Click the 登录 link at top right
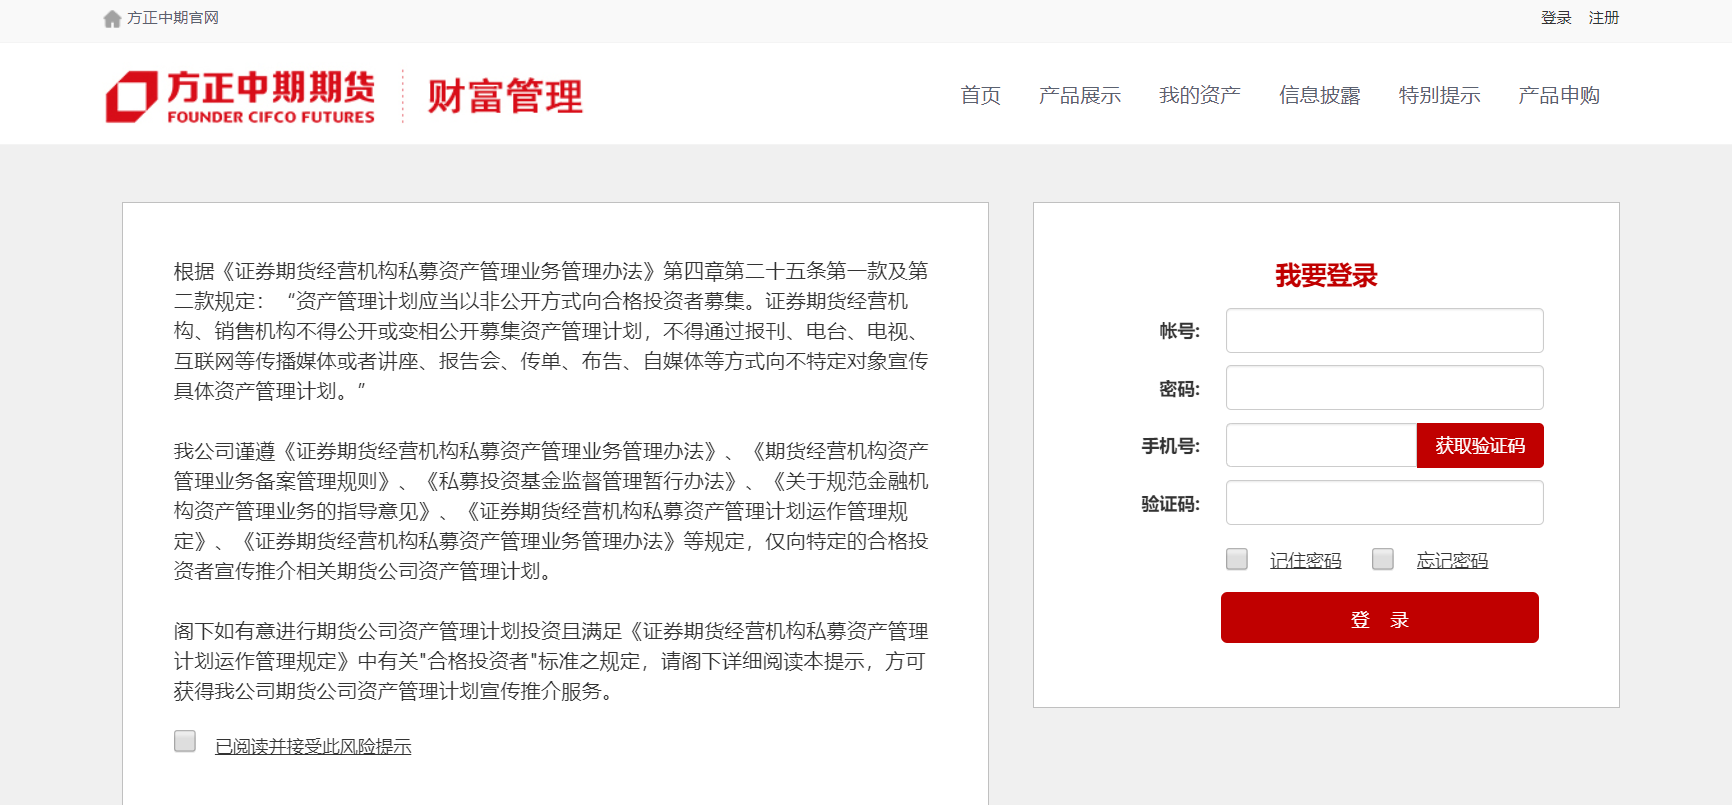 pyautogui.click(x=1555, y=18)
